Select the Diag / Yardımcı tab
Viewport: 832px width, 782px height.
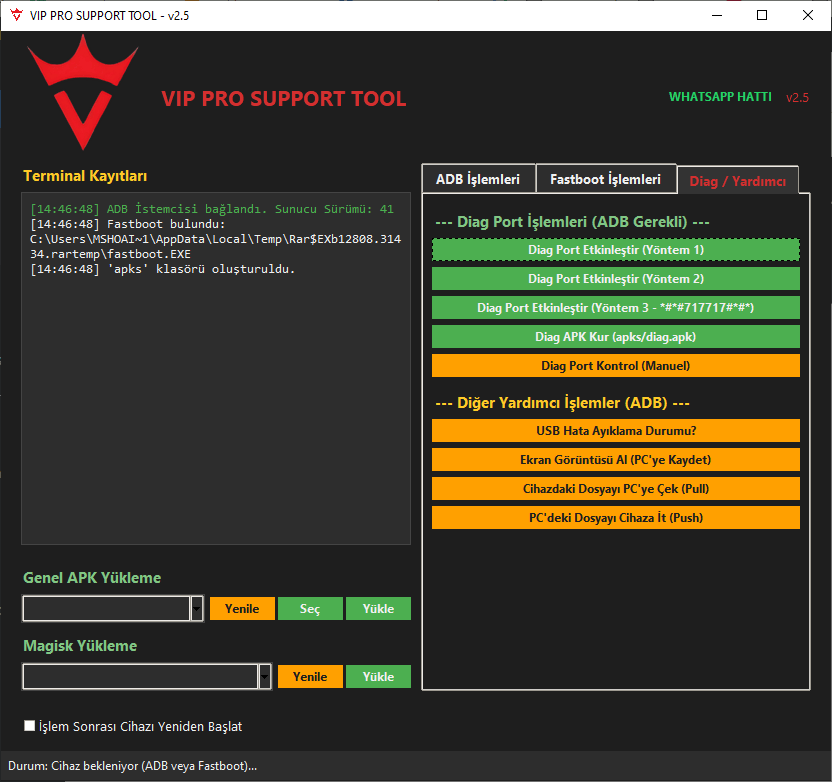point(738,181)
